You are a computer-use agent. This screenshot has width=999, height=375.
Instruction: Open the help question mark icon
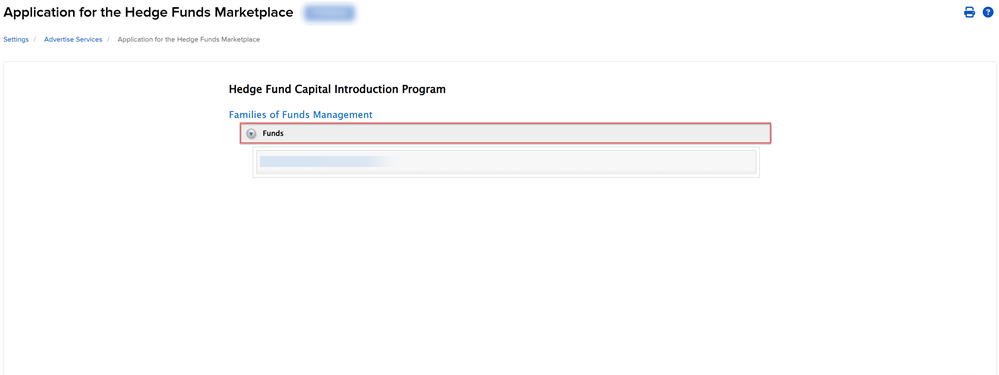tap(988, 12)
